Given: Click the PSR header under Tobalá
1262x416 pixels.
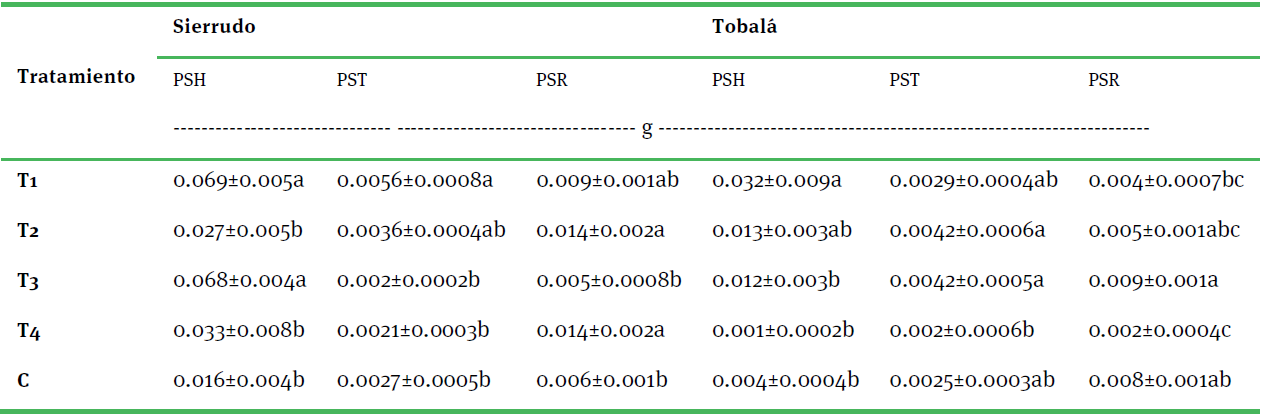Looking at the screenshot, I should click(x=1104, y=81).
